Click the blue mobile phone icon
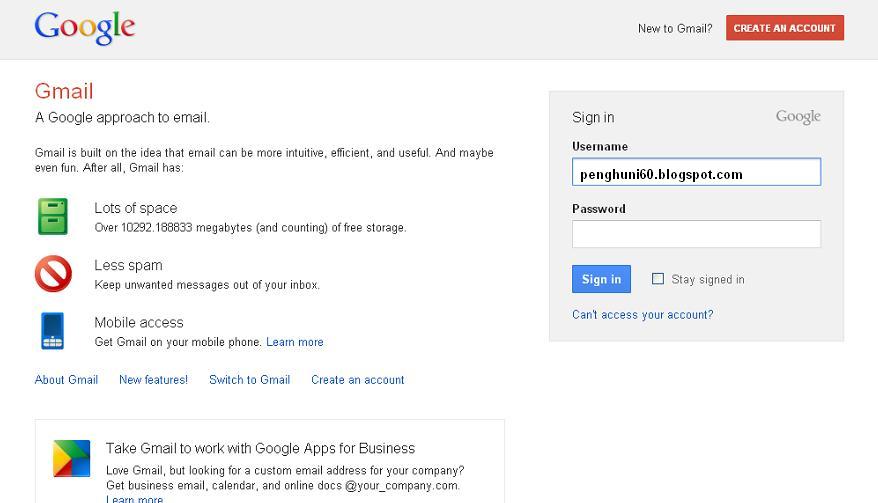The height and width of the screenshot is (503, 878). (53, 331)
